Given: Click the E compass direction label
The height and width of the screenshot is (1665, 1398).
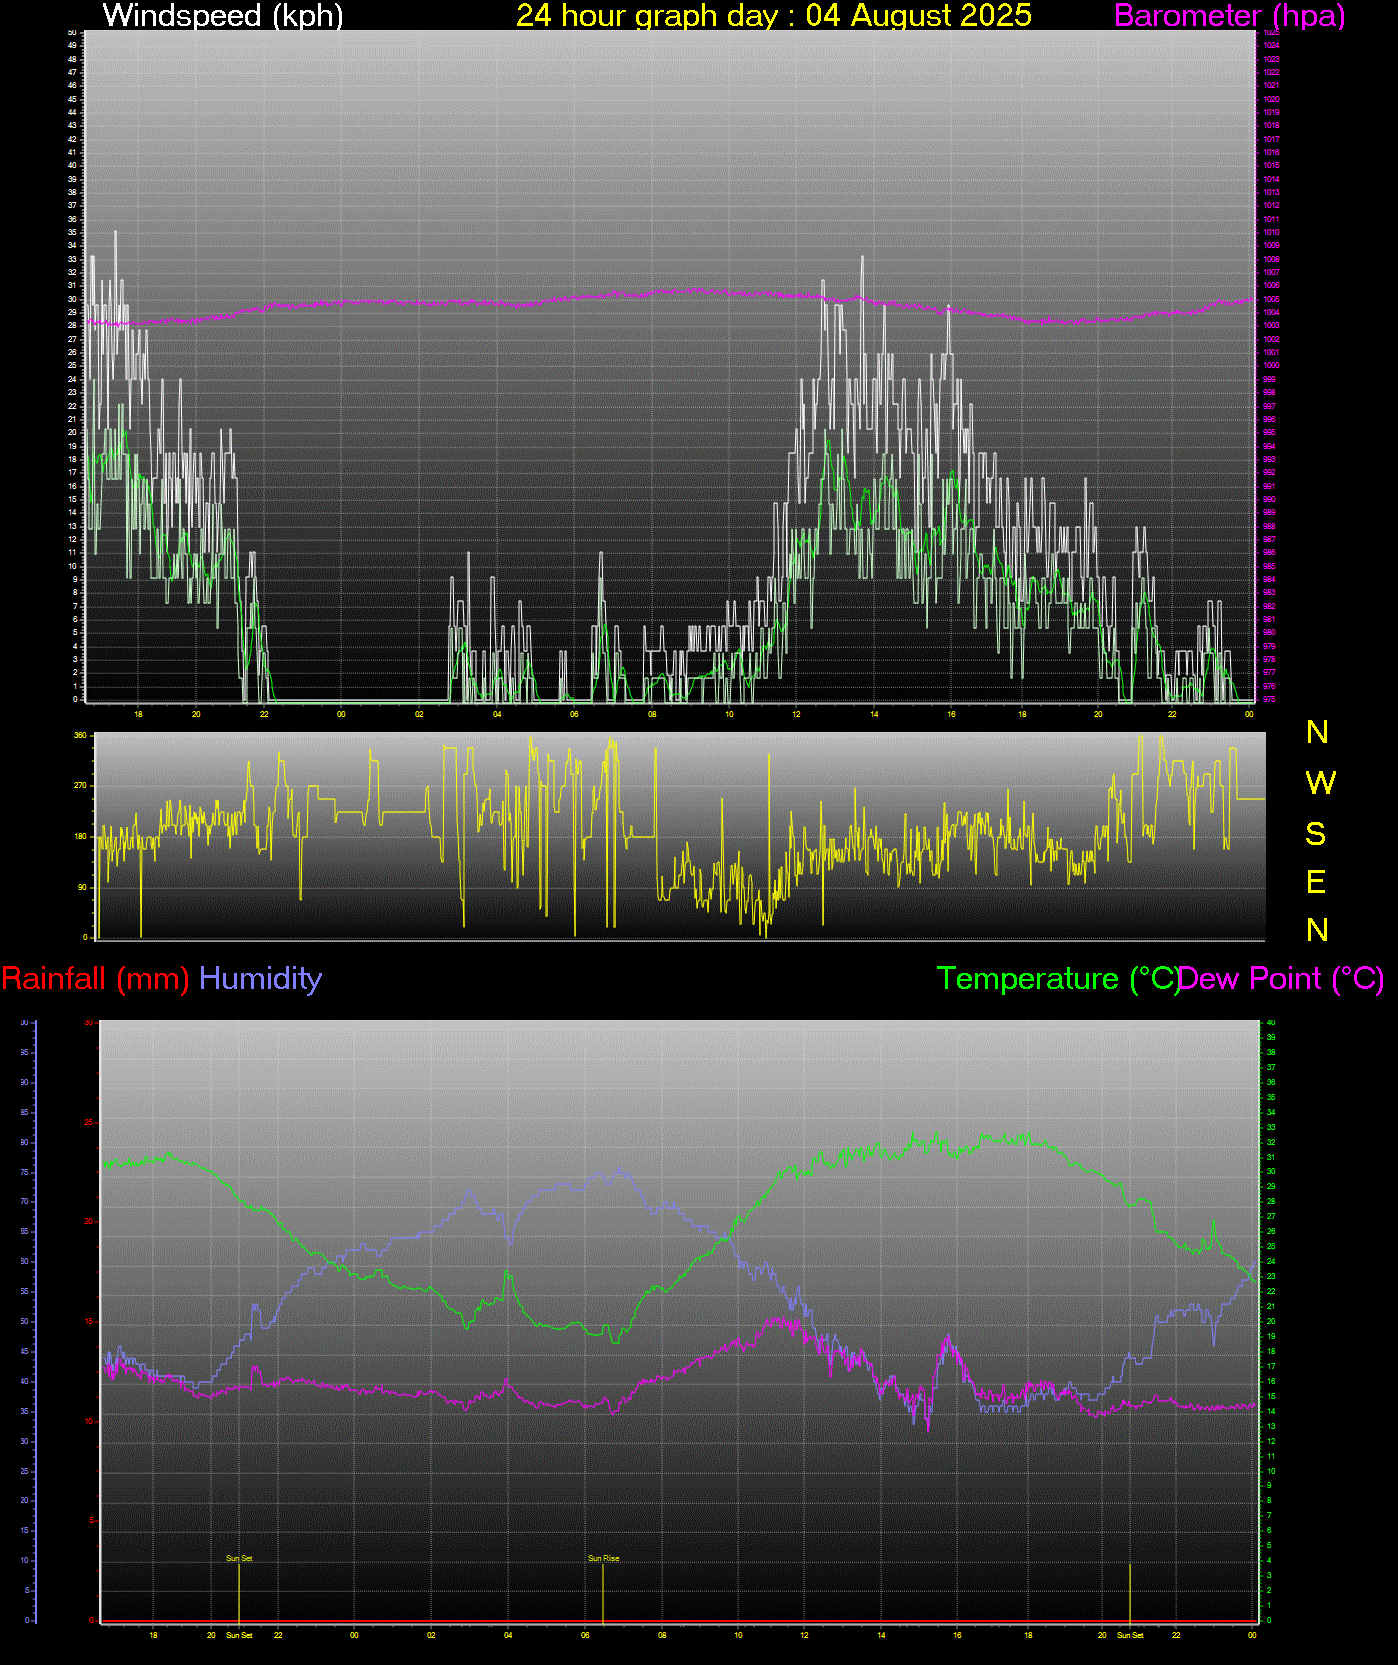Looking at the screenshot, I should click(x=1316, y=882).
